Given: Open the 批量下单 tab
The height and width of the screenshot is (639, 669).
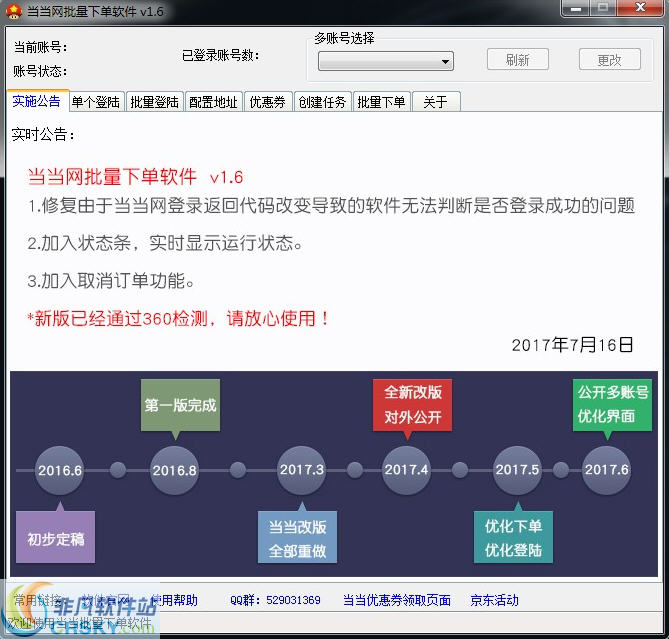Looking at the screenshot, I should click(381, 102).
